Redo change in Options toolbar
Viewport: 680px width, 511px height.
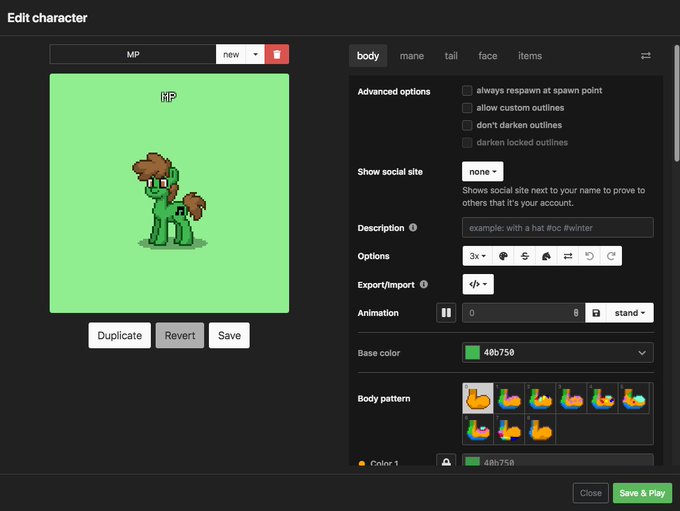click(x=611, y=256)
